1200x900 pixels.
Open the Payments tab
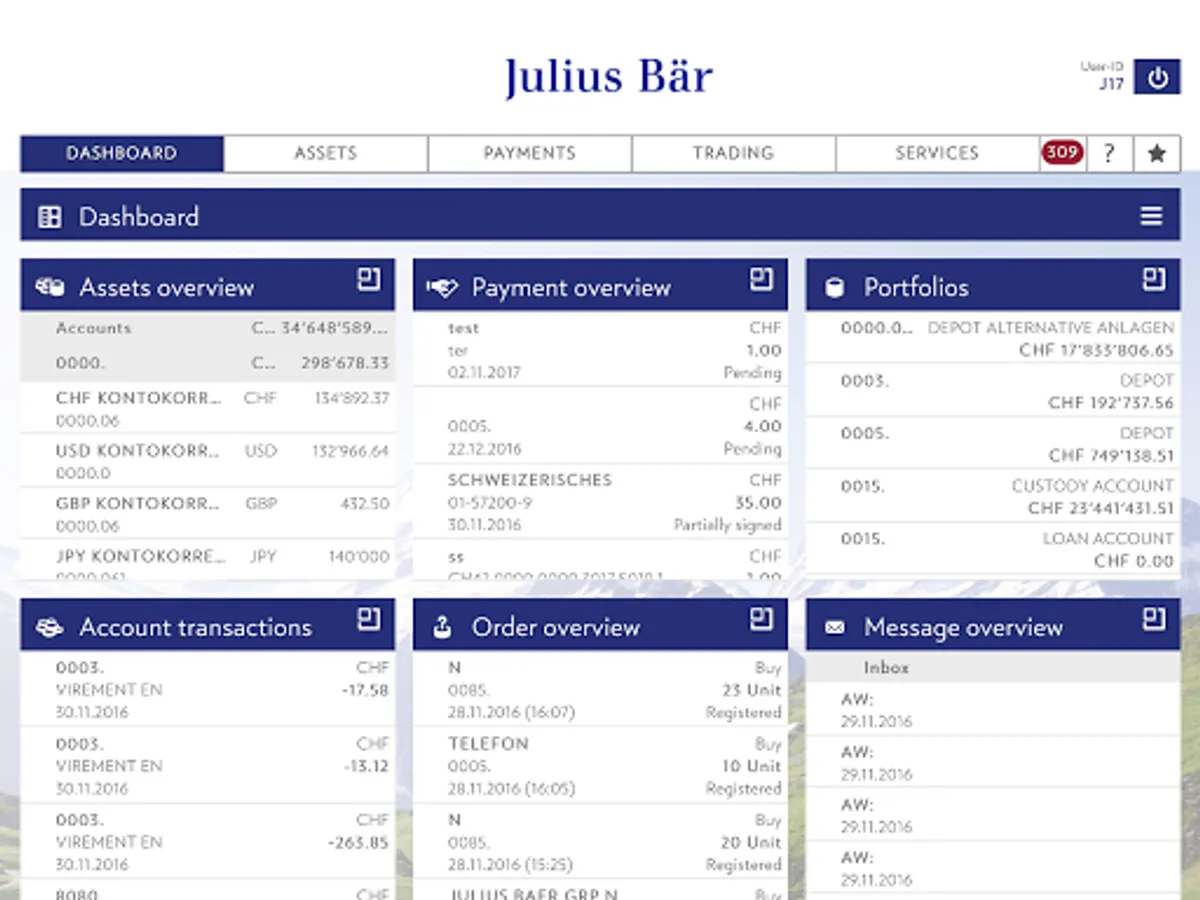[530, 154]
